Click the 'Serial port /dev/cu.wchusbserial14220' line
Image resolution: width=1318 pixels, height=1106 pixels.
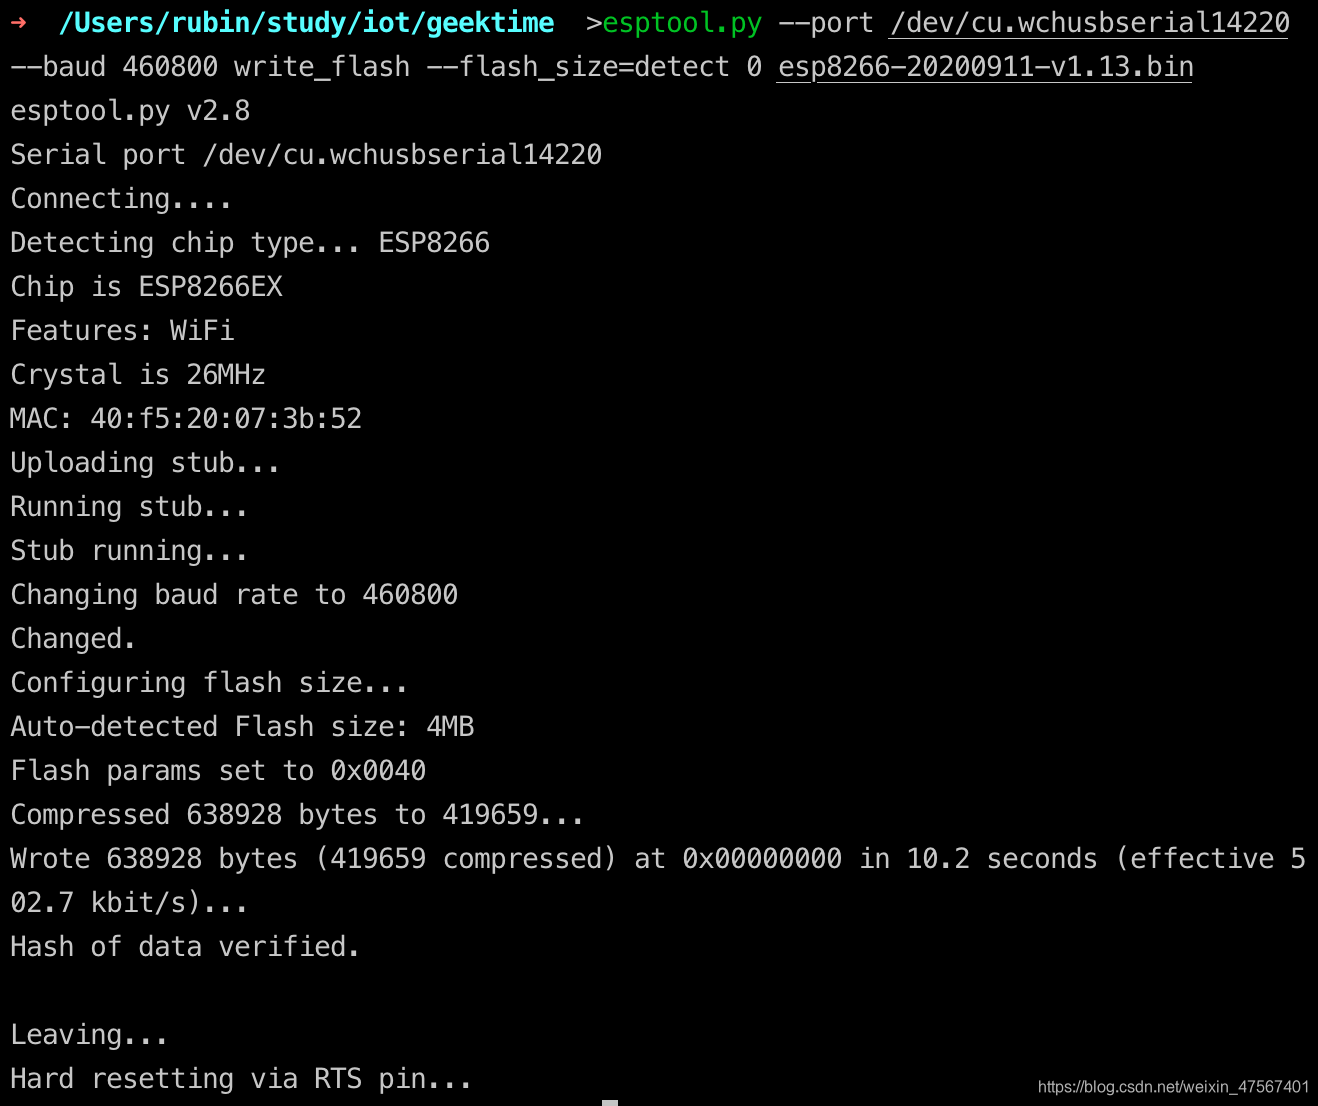306,155
